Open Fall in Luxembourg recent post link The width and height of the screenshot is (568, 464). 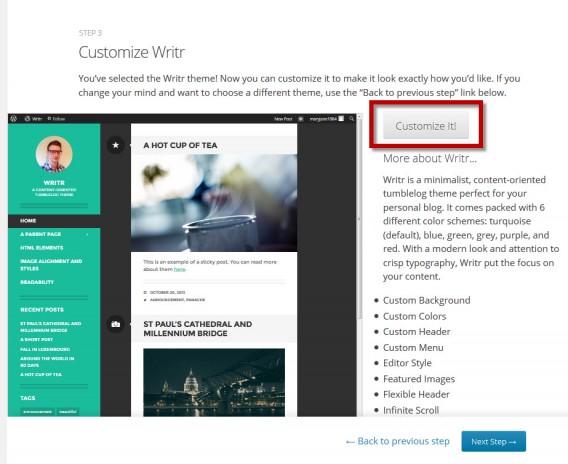point(45,349)
